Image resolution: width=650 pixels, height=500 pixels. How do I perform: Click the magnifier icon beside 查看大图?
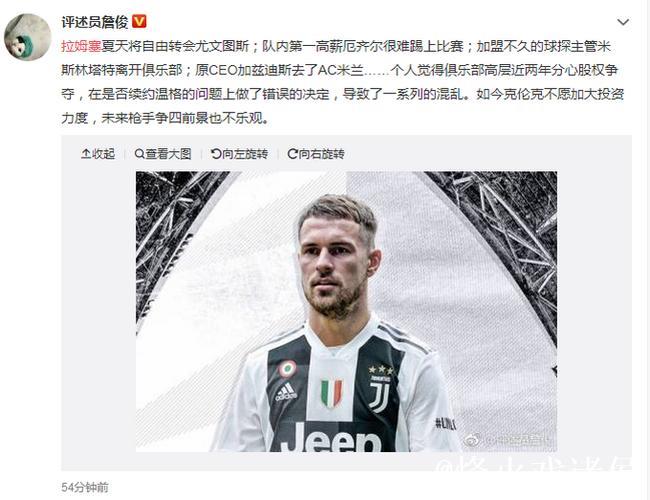coord(139,154)
